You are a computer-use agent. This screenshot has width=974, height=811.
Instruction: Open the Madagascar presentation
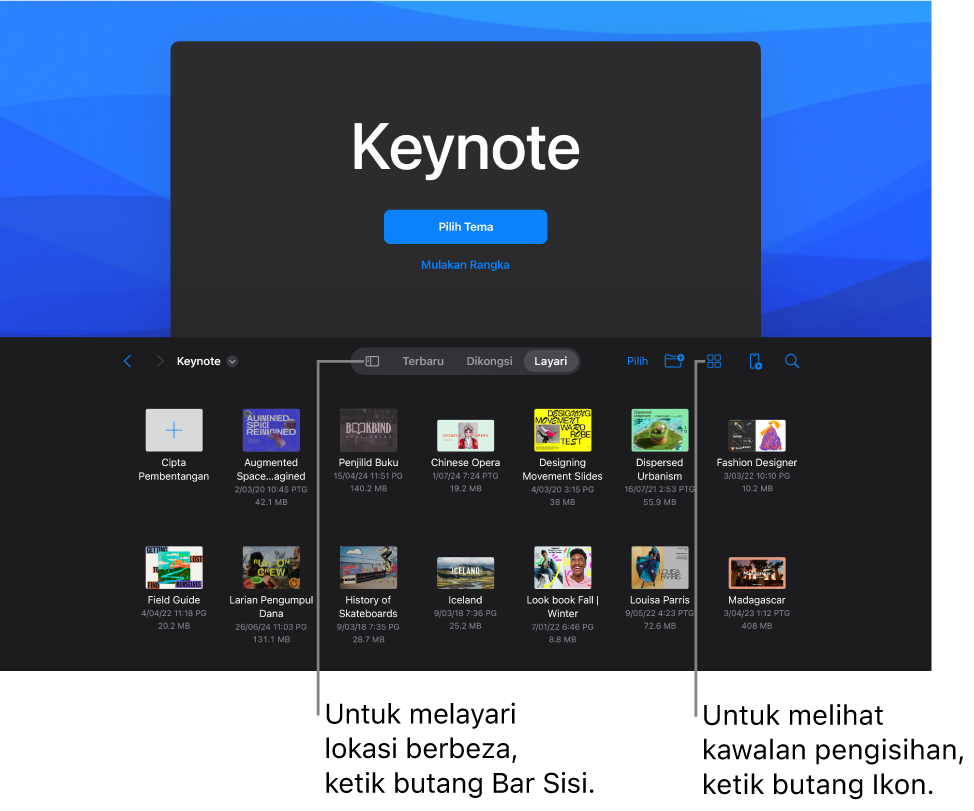[757, 573]
